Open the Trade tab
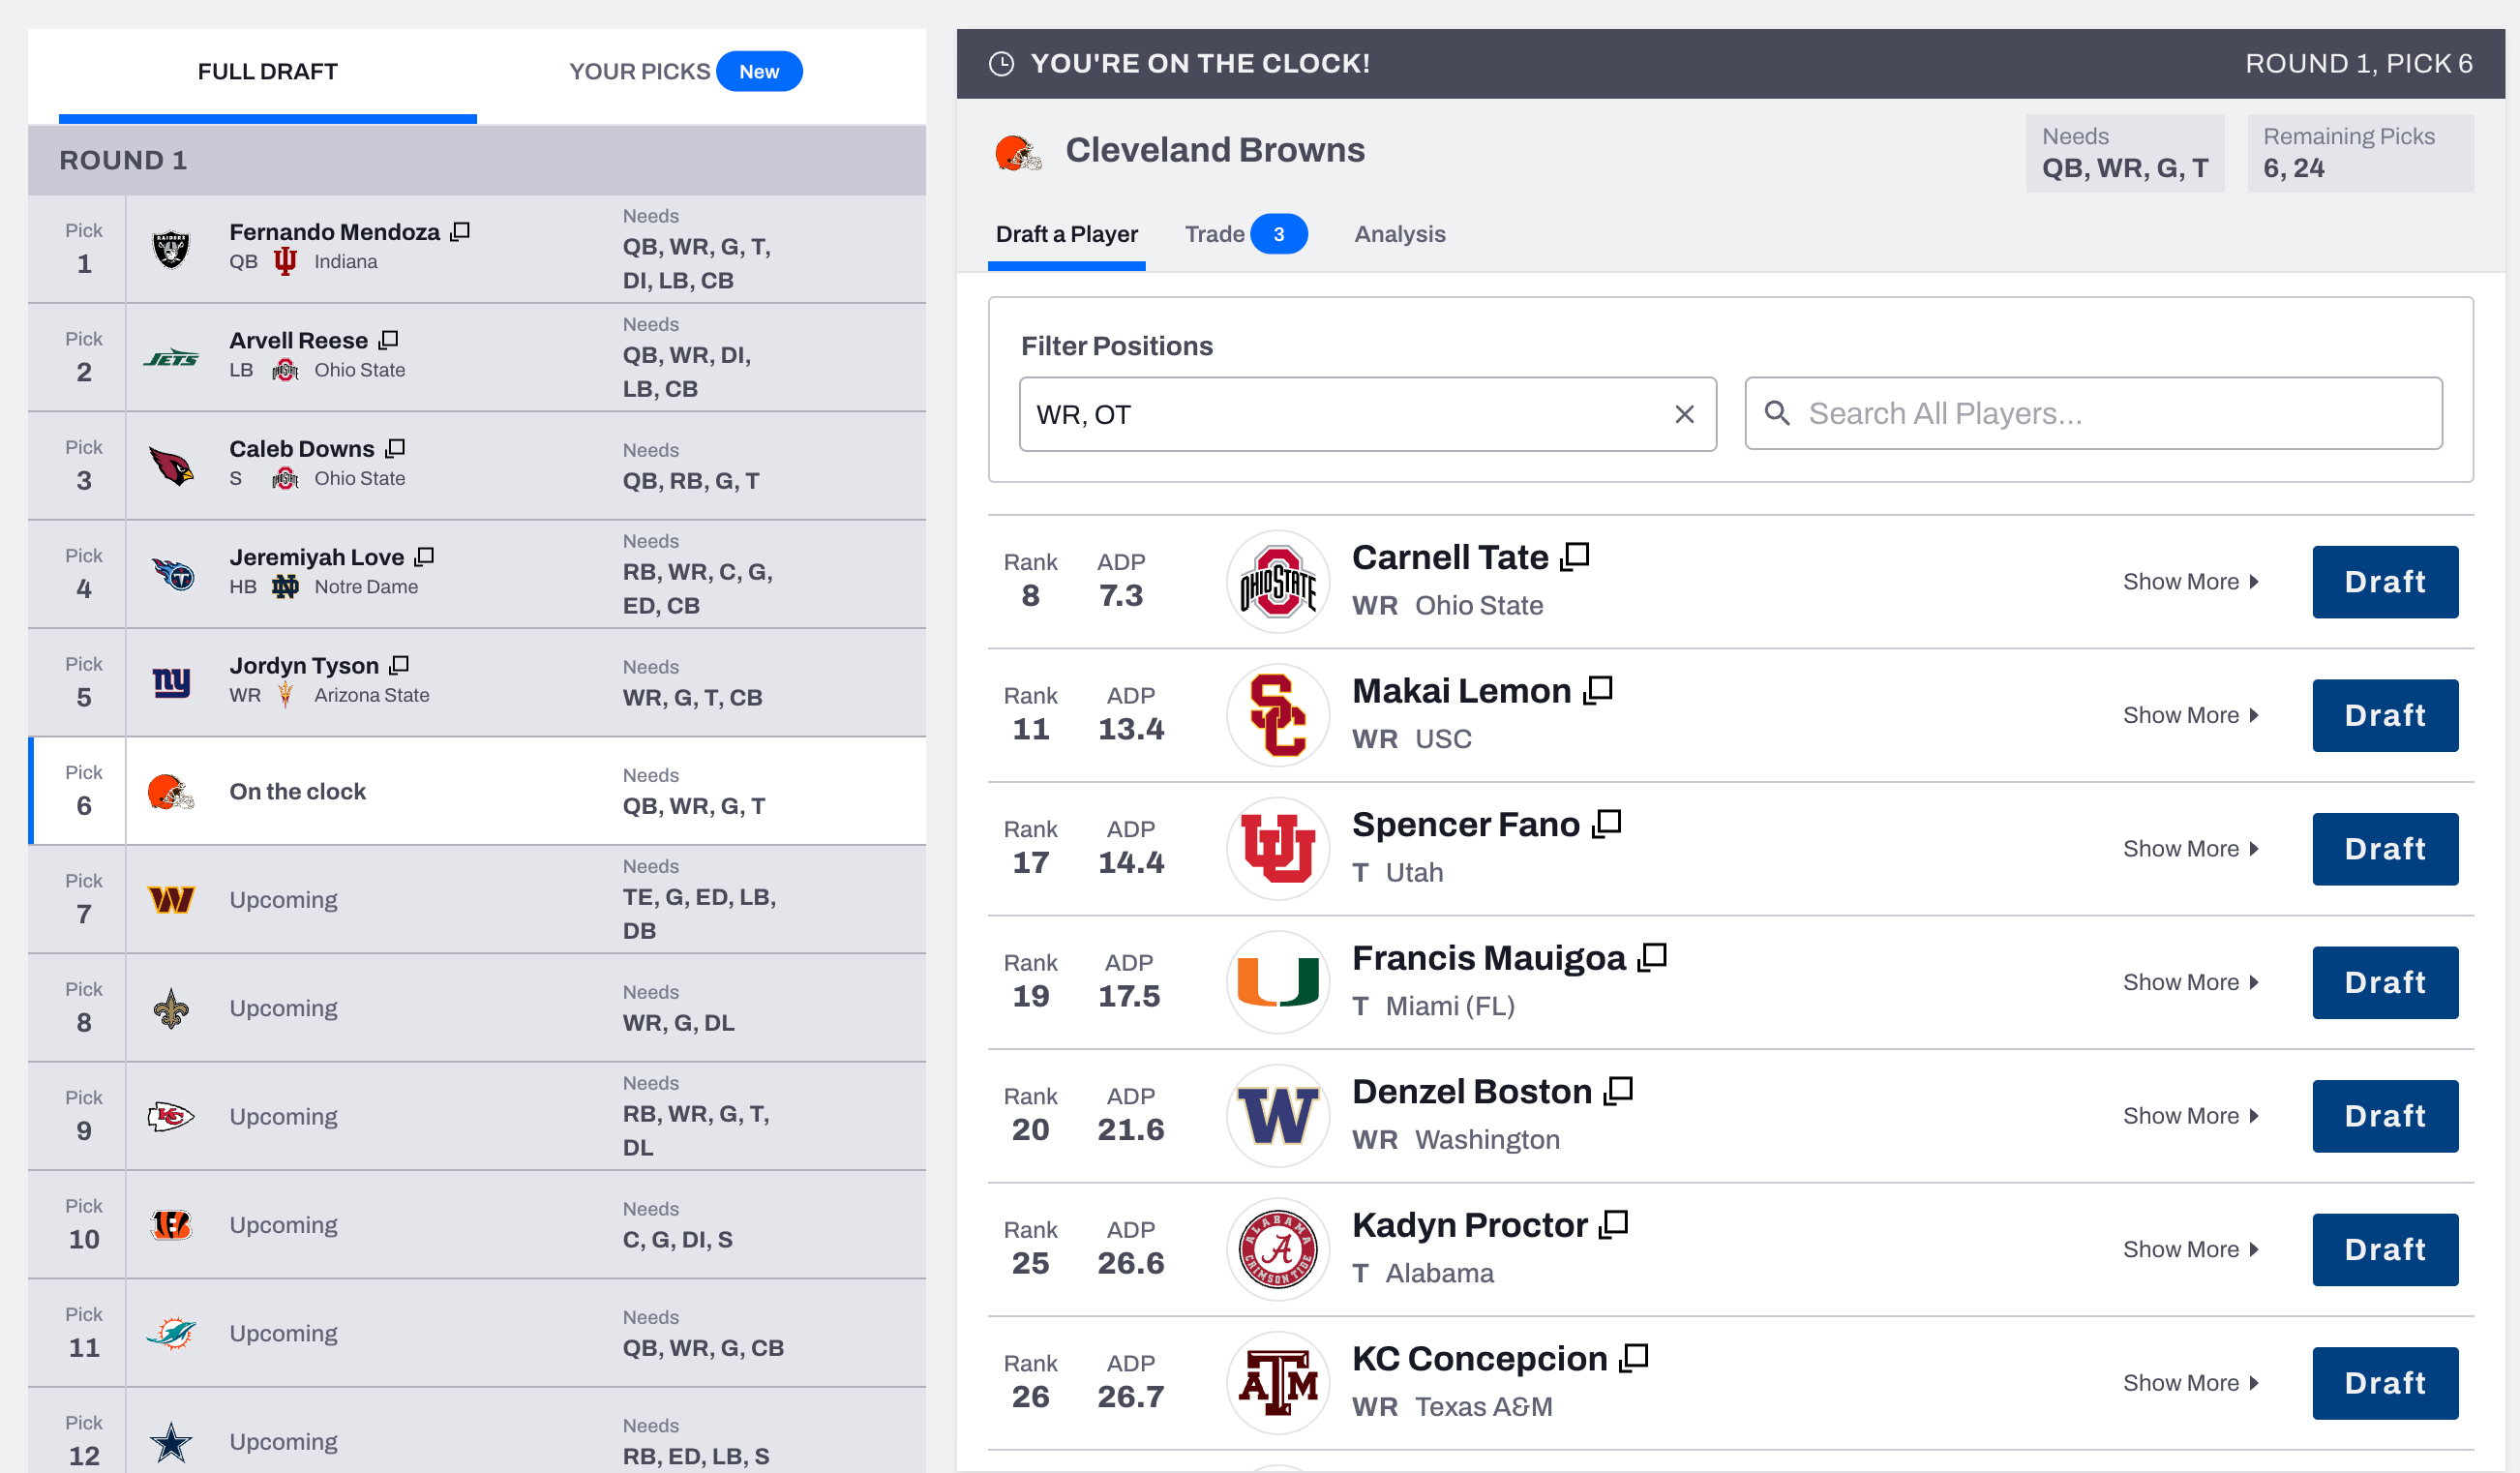Image resolution: width=2520 pixels, height=1473 pixels. pyautogui.click(x=1215, y=234)
